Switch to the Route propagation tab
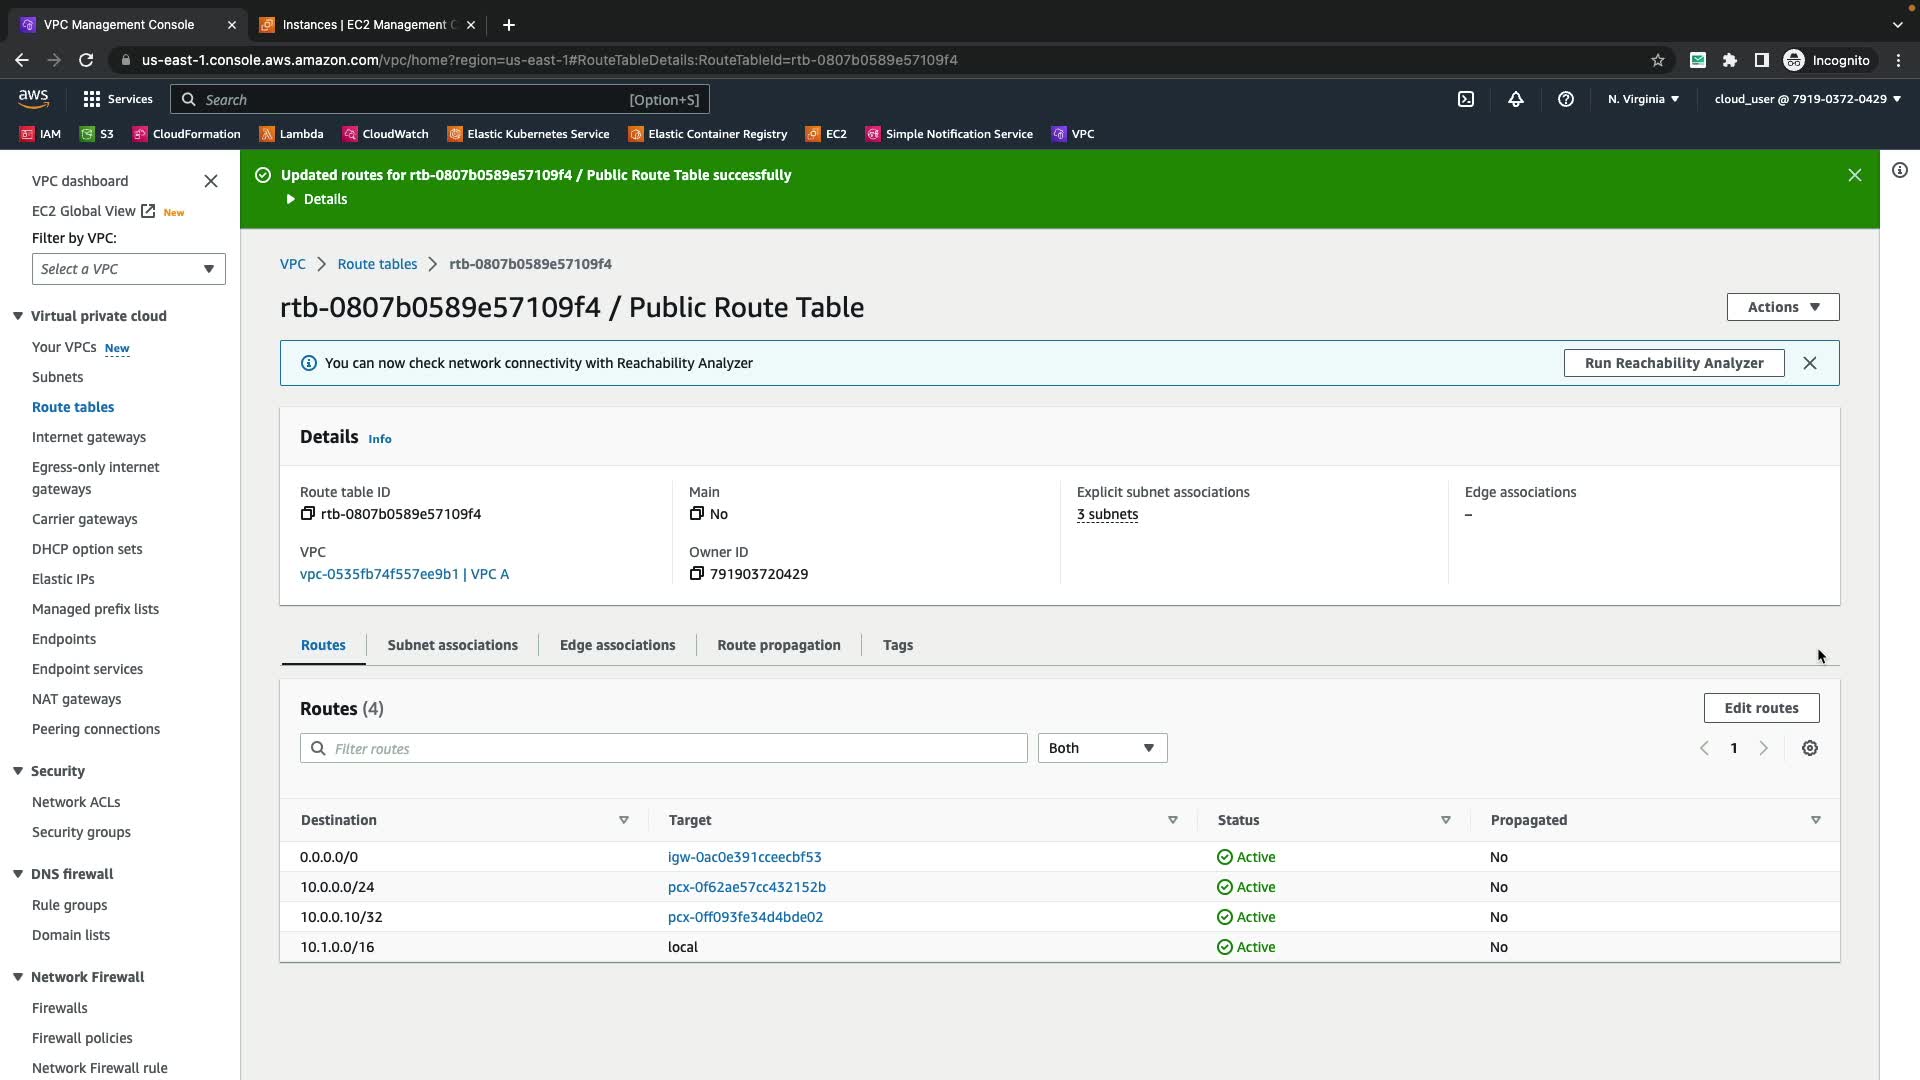 (x=778, y=645)
